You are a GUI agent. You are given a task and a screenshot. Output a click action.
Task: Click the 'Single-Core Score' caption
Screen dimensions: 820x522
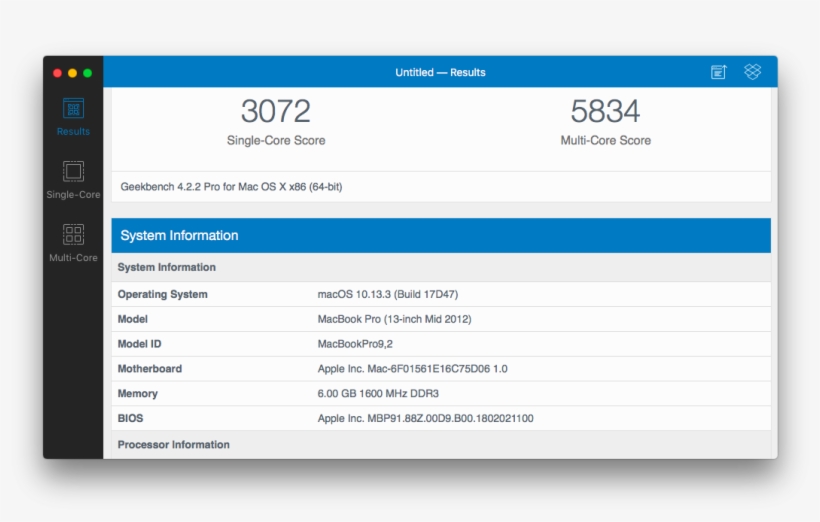[276, 140]
